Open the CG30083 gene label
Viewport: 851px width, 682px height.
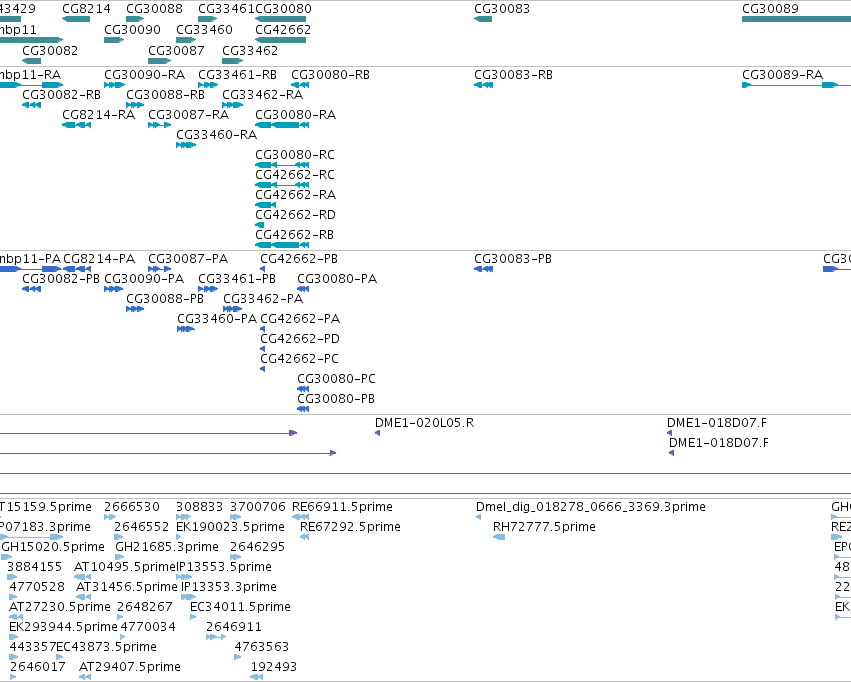(502, 9)
